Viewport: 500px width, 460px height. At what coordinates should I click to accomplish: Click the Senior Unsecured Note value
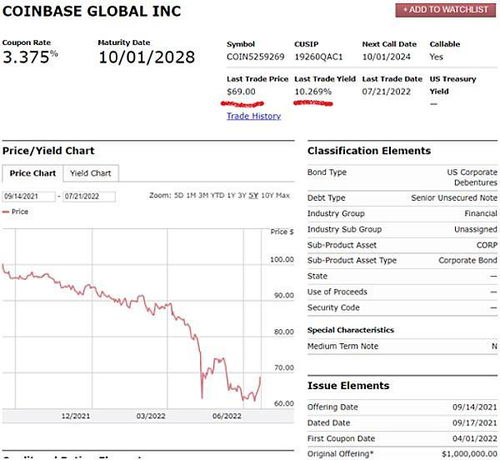[454, 198]
